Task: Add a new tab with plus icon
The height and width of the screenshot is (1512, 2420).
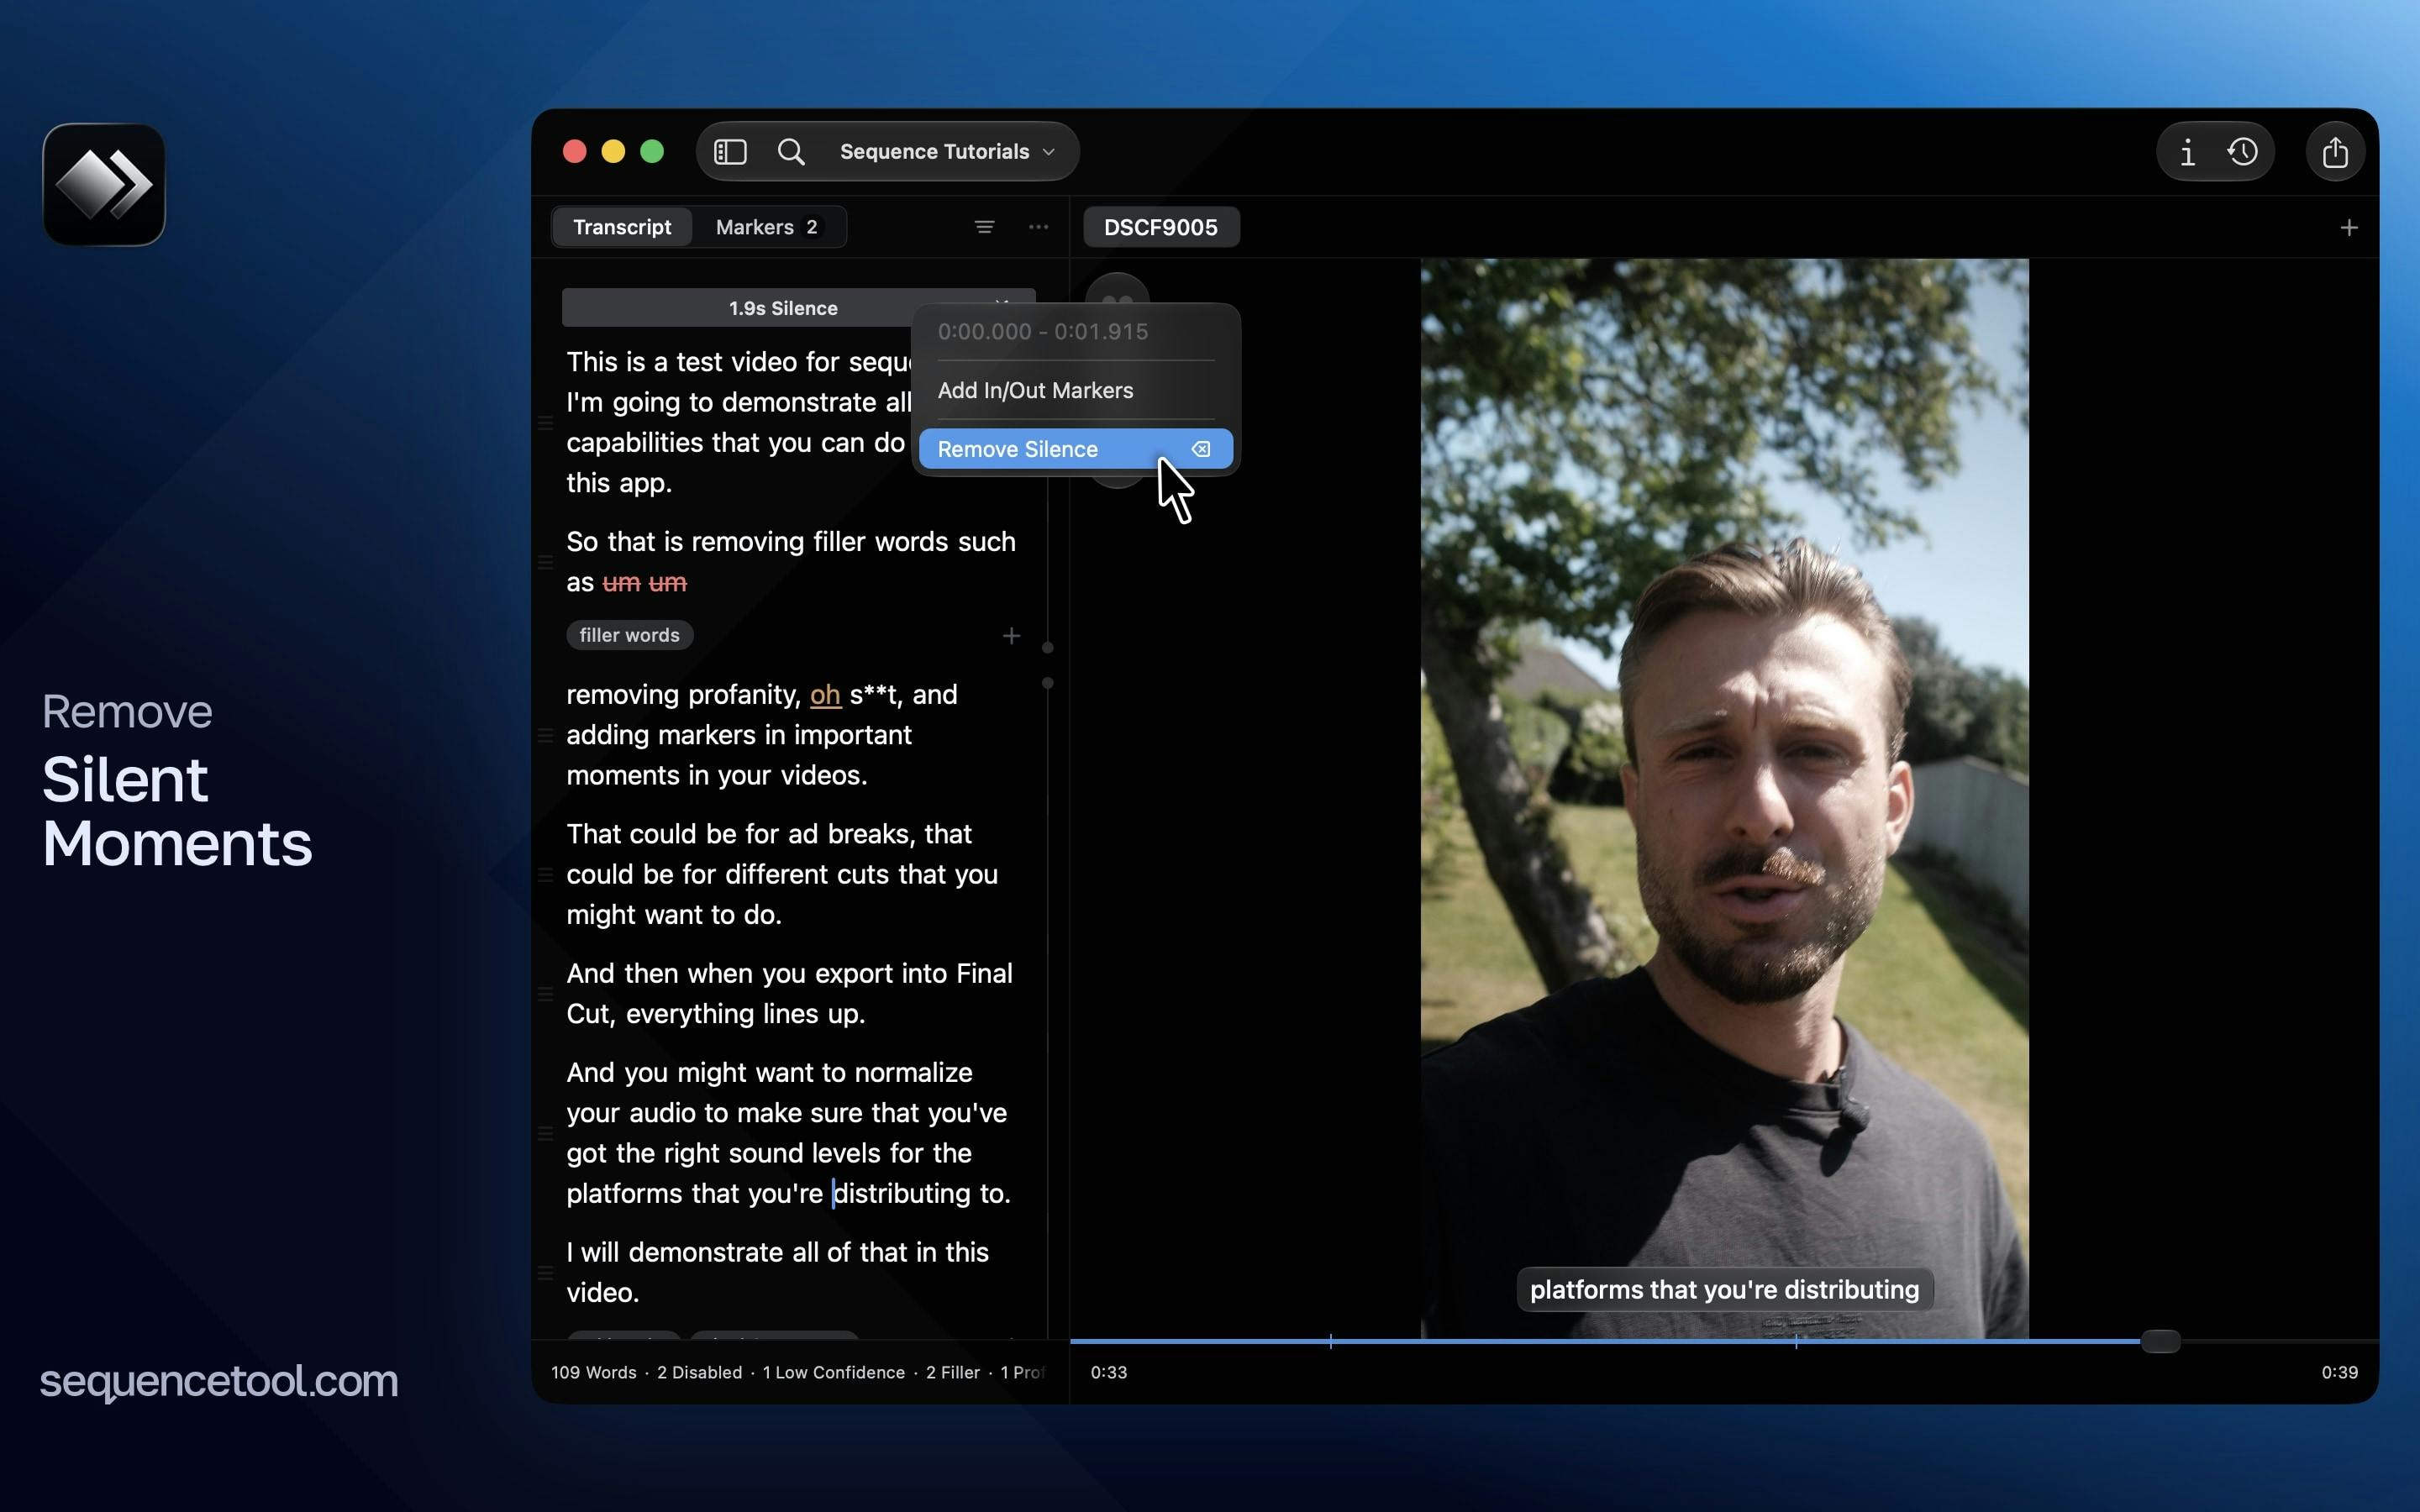Action: (2349, 228)
